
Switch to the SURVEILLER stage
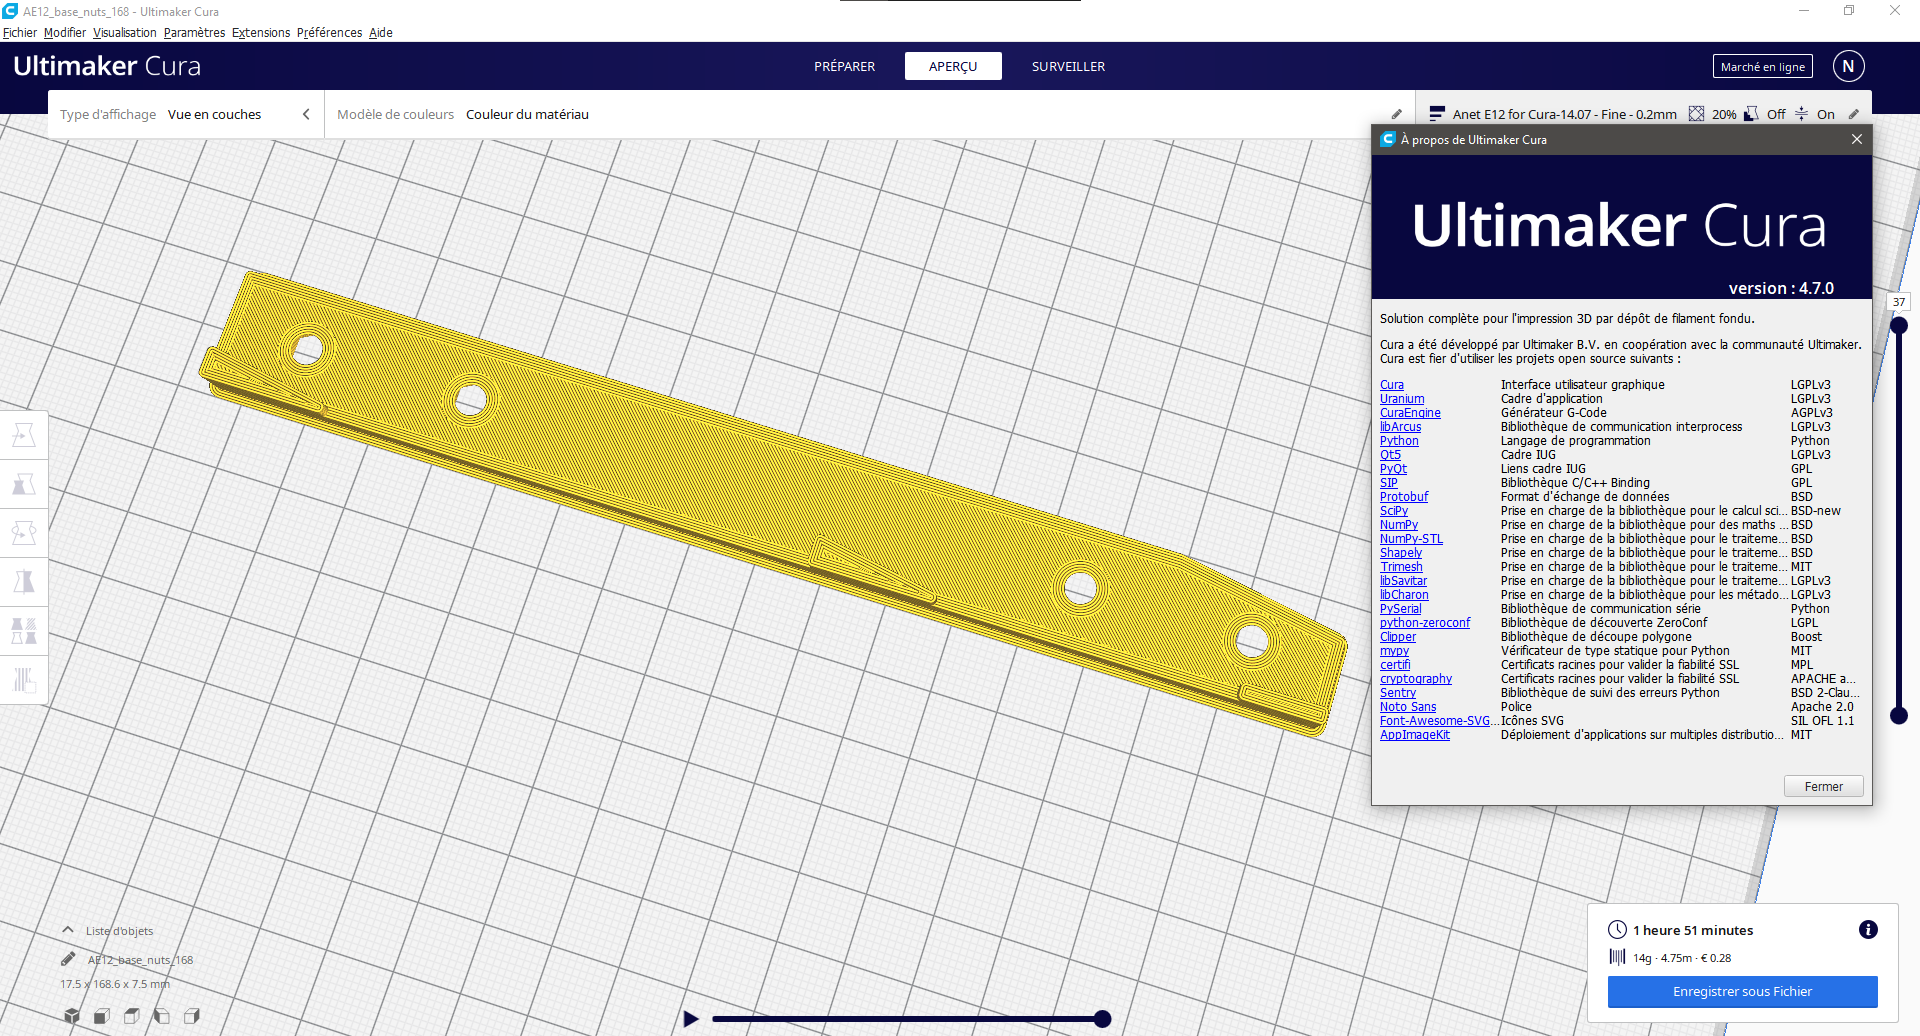tap(1068, 66)
